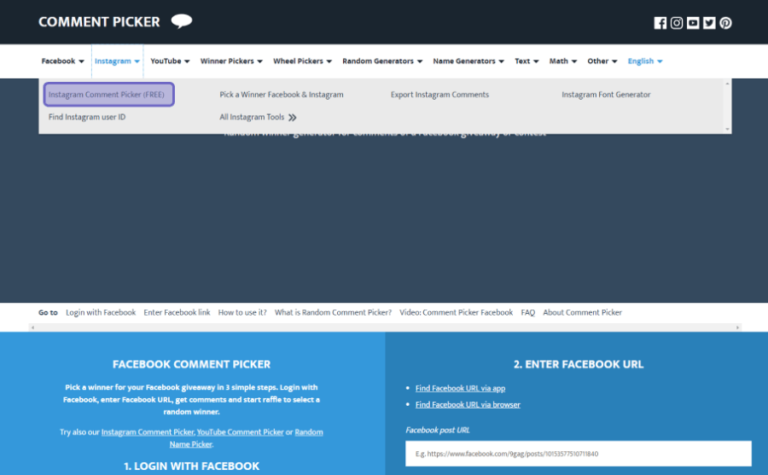This screenshot has width=768, height=475.
Task: Open the Twitter social icon in header
Action: (x=709, y=23)
